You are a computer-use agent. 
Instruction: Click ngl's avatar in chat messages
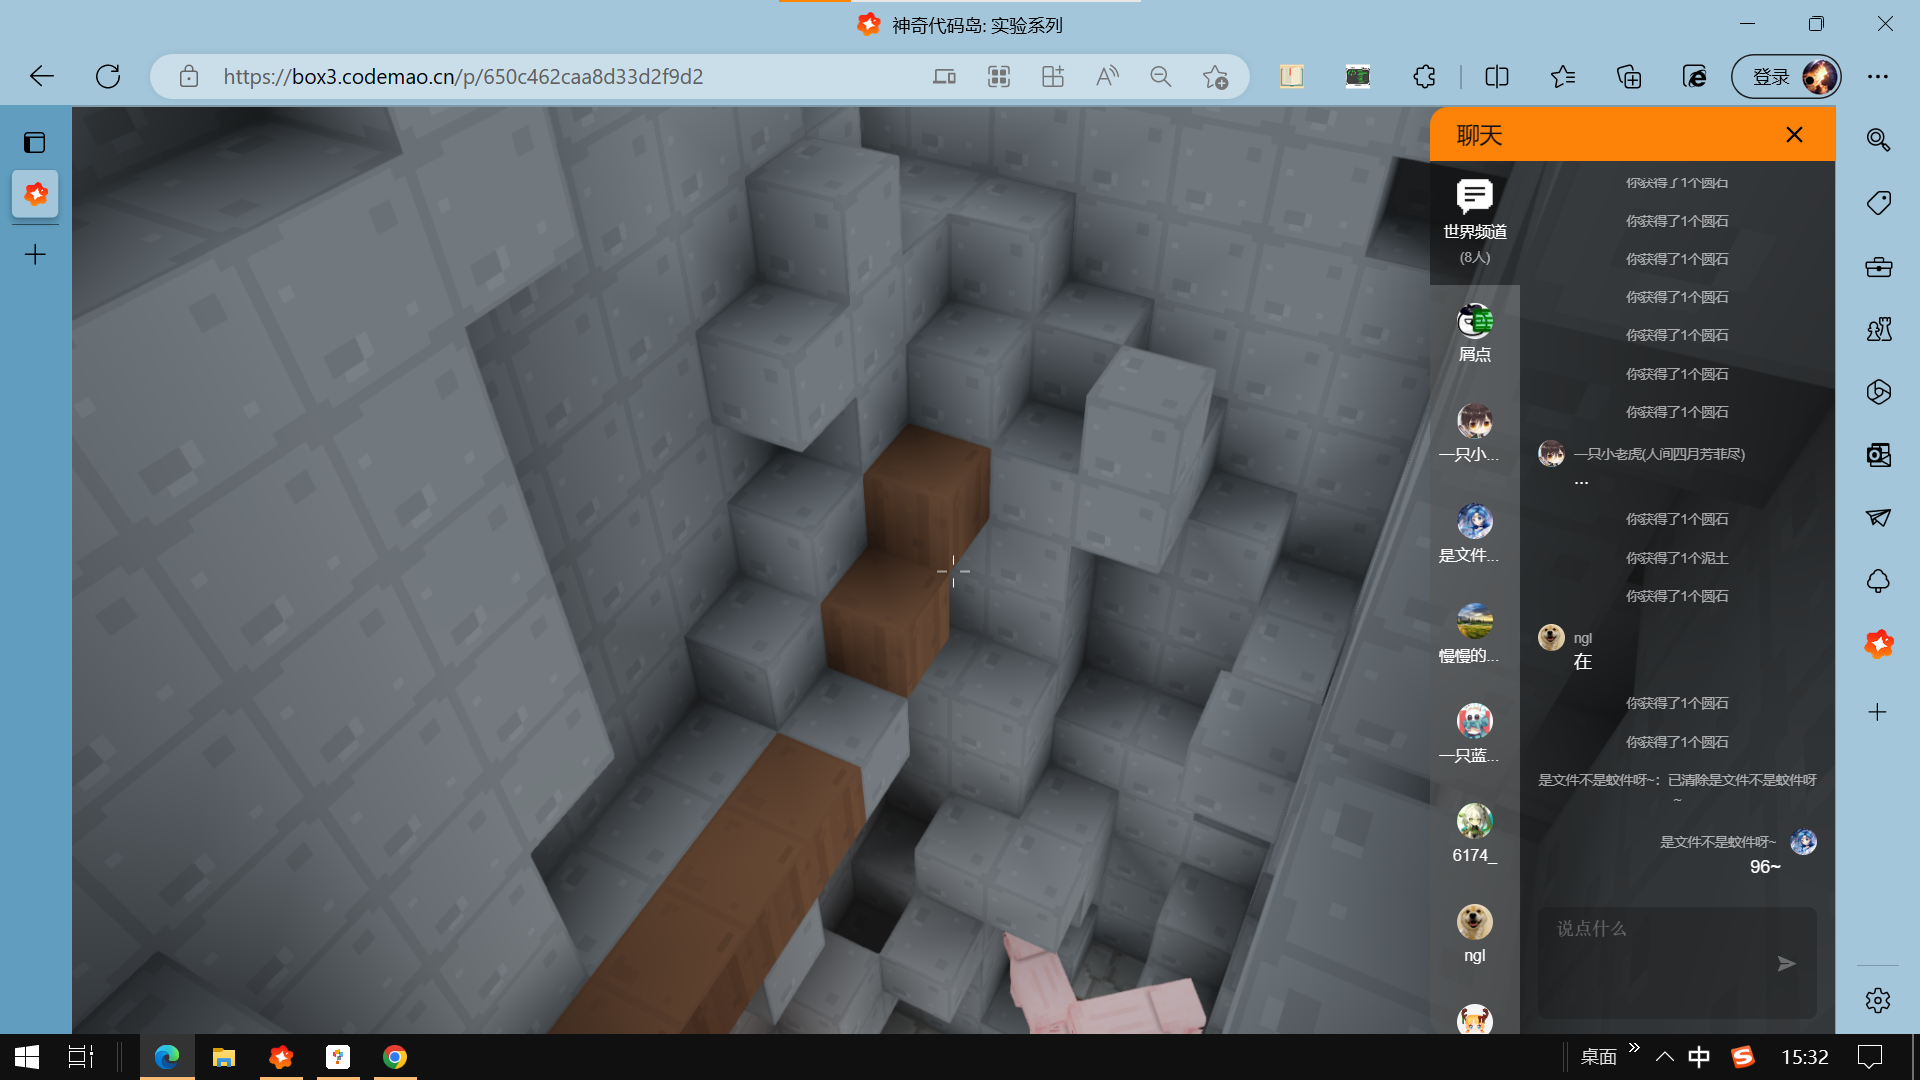1551,638
